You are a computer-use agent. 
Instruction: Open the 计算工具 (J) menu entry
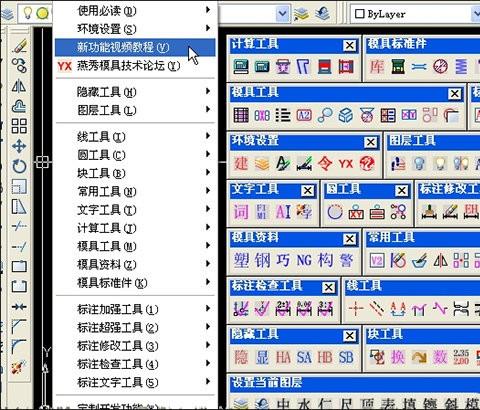tap(135, 228)
